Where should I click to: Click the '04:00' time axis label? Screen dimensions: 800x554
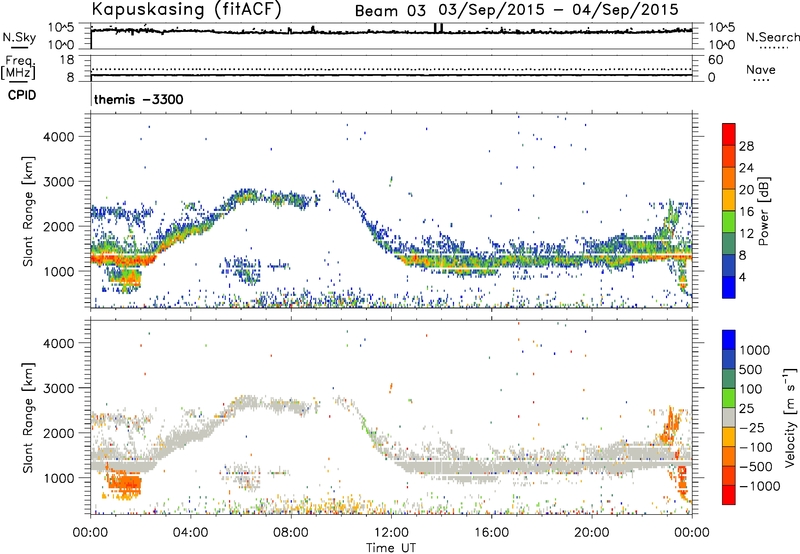[x=191, y=533]
